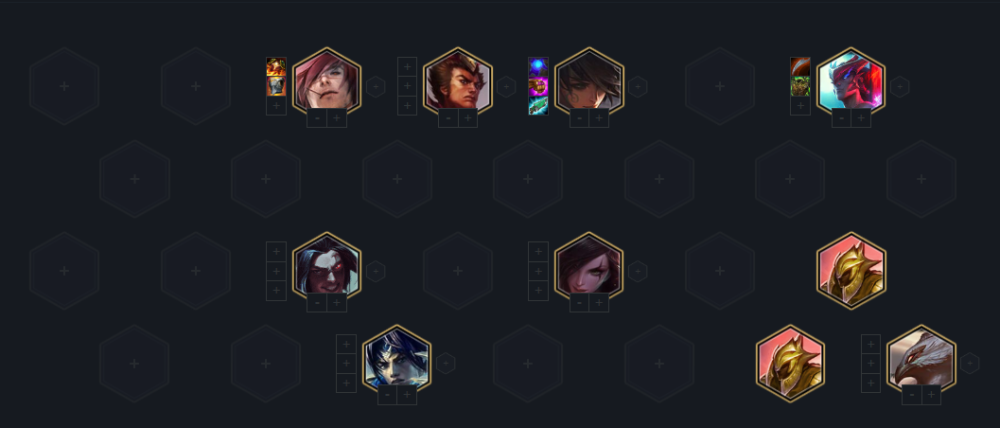Click the steel helmet item icon

click(276, 86)
